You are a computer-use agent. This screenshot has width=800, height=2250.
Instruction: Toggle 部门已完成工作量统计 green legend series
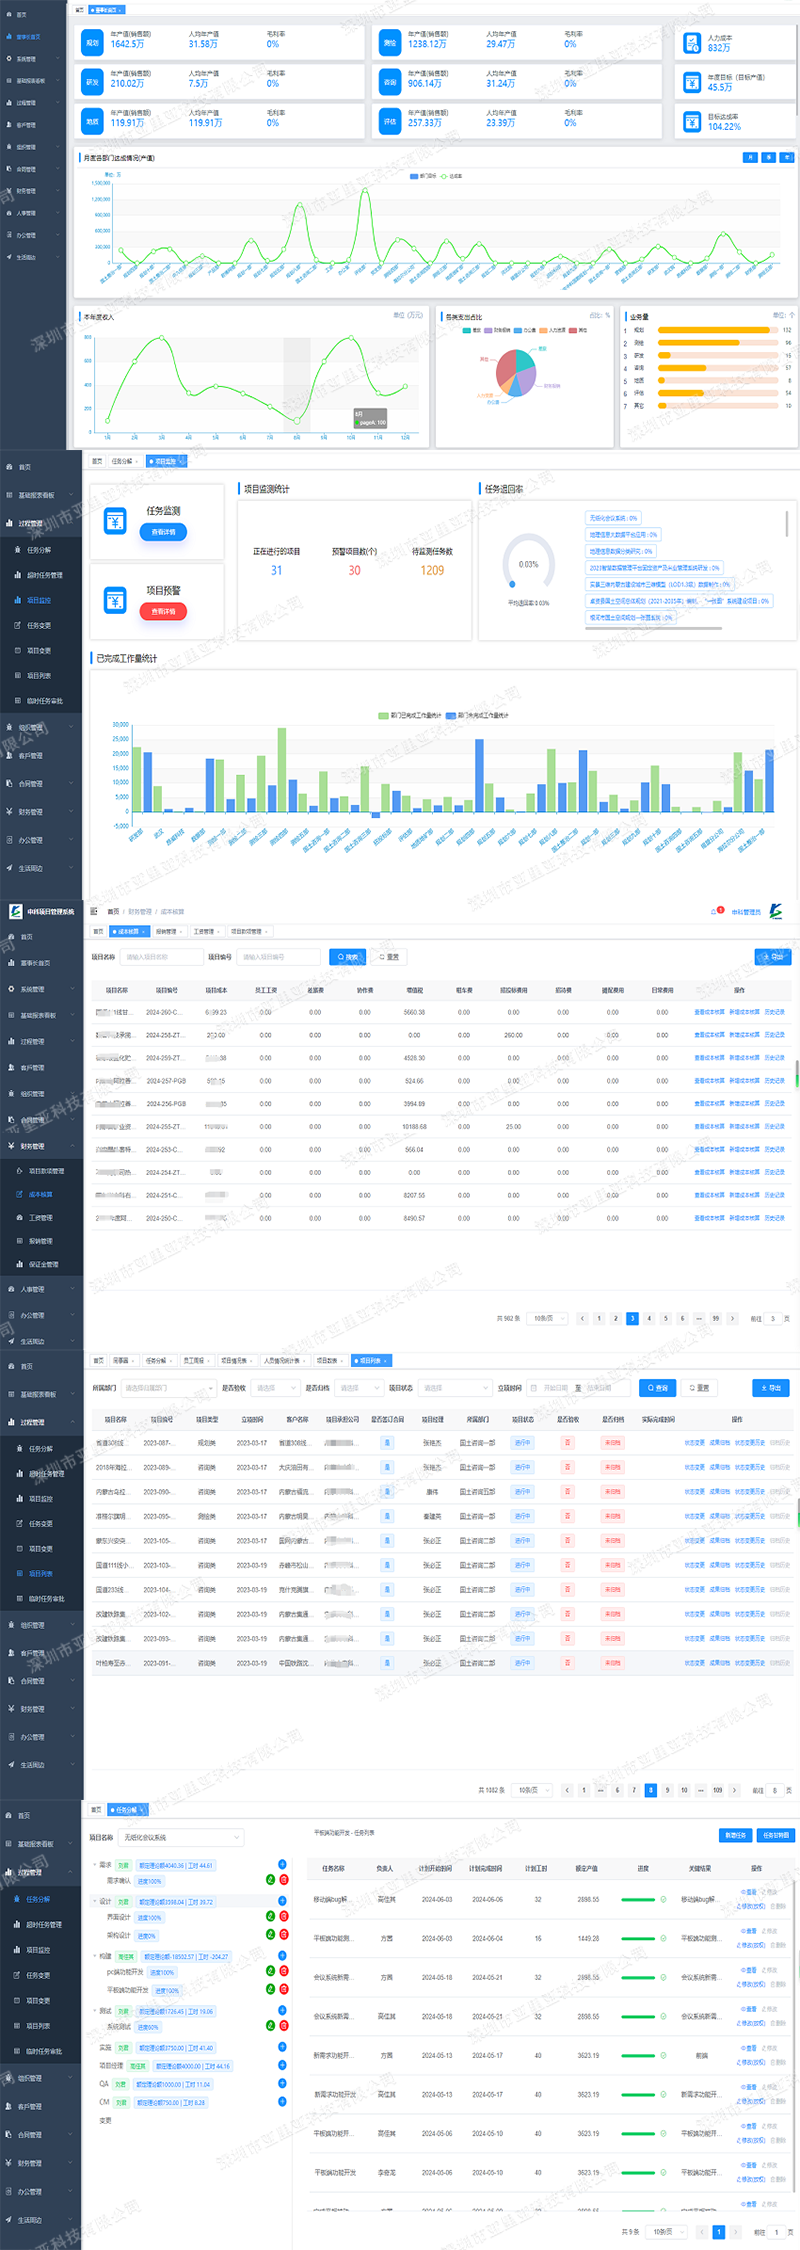click(410, 715)
